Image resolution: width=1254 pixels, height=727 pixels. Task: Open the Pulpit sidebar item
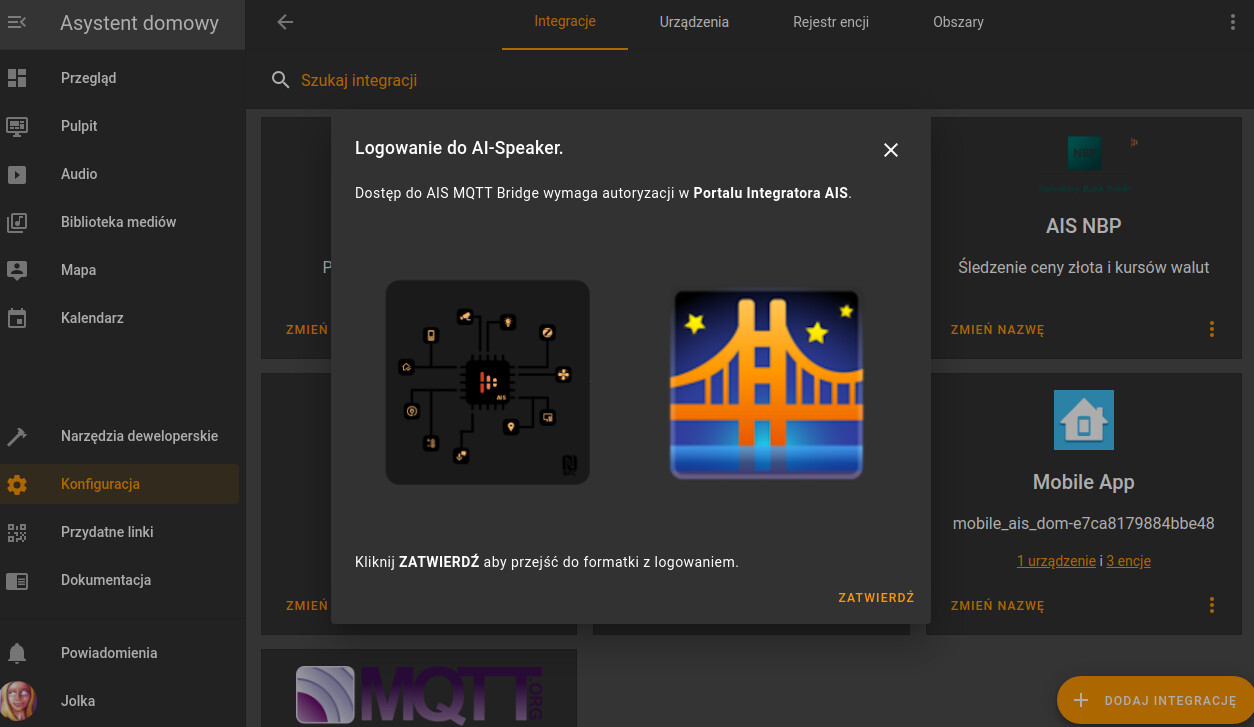pyautogui.click(x=120, y=126)
